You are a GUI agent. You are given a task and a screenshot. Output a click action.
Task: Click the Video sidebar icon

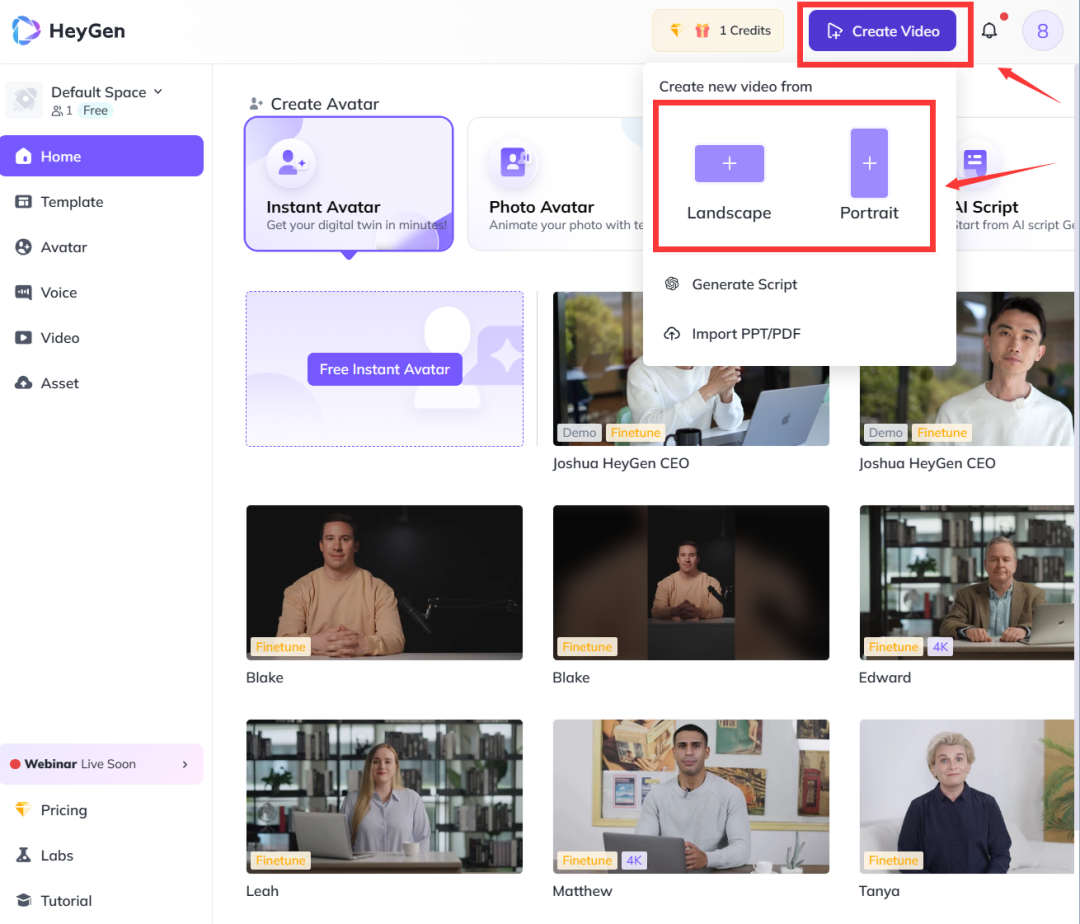tap(23, 338)
